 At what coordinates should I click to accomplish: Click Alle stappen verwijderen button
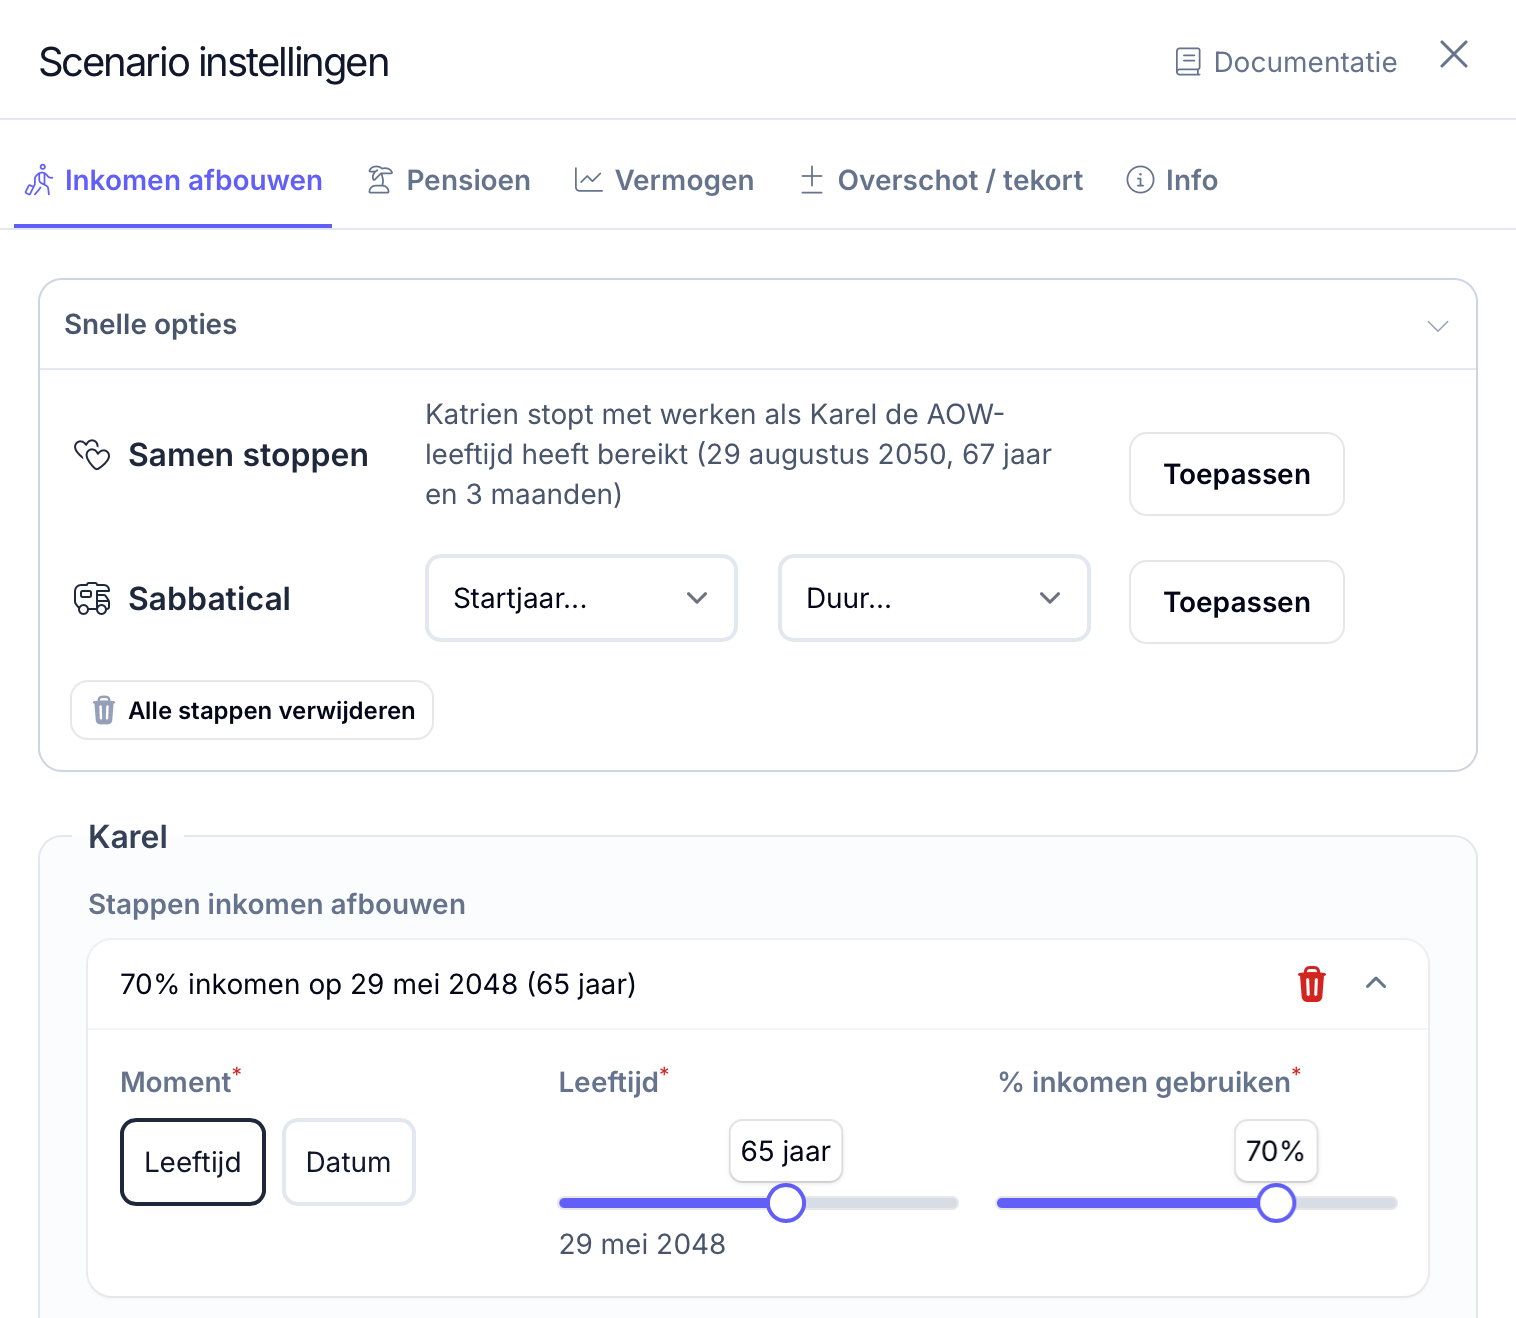click(x=252, y=710)
